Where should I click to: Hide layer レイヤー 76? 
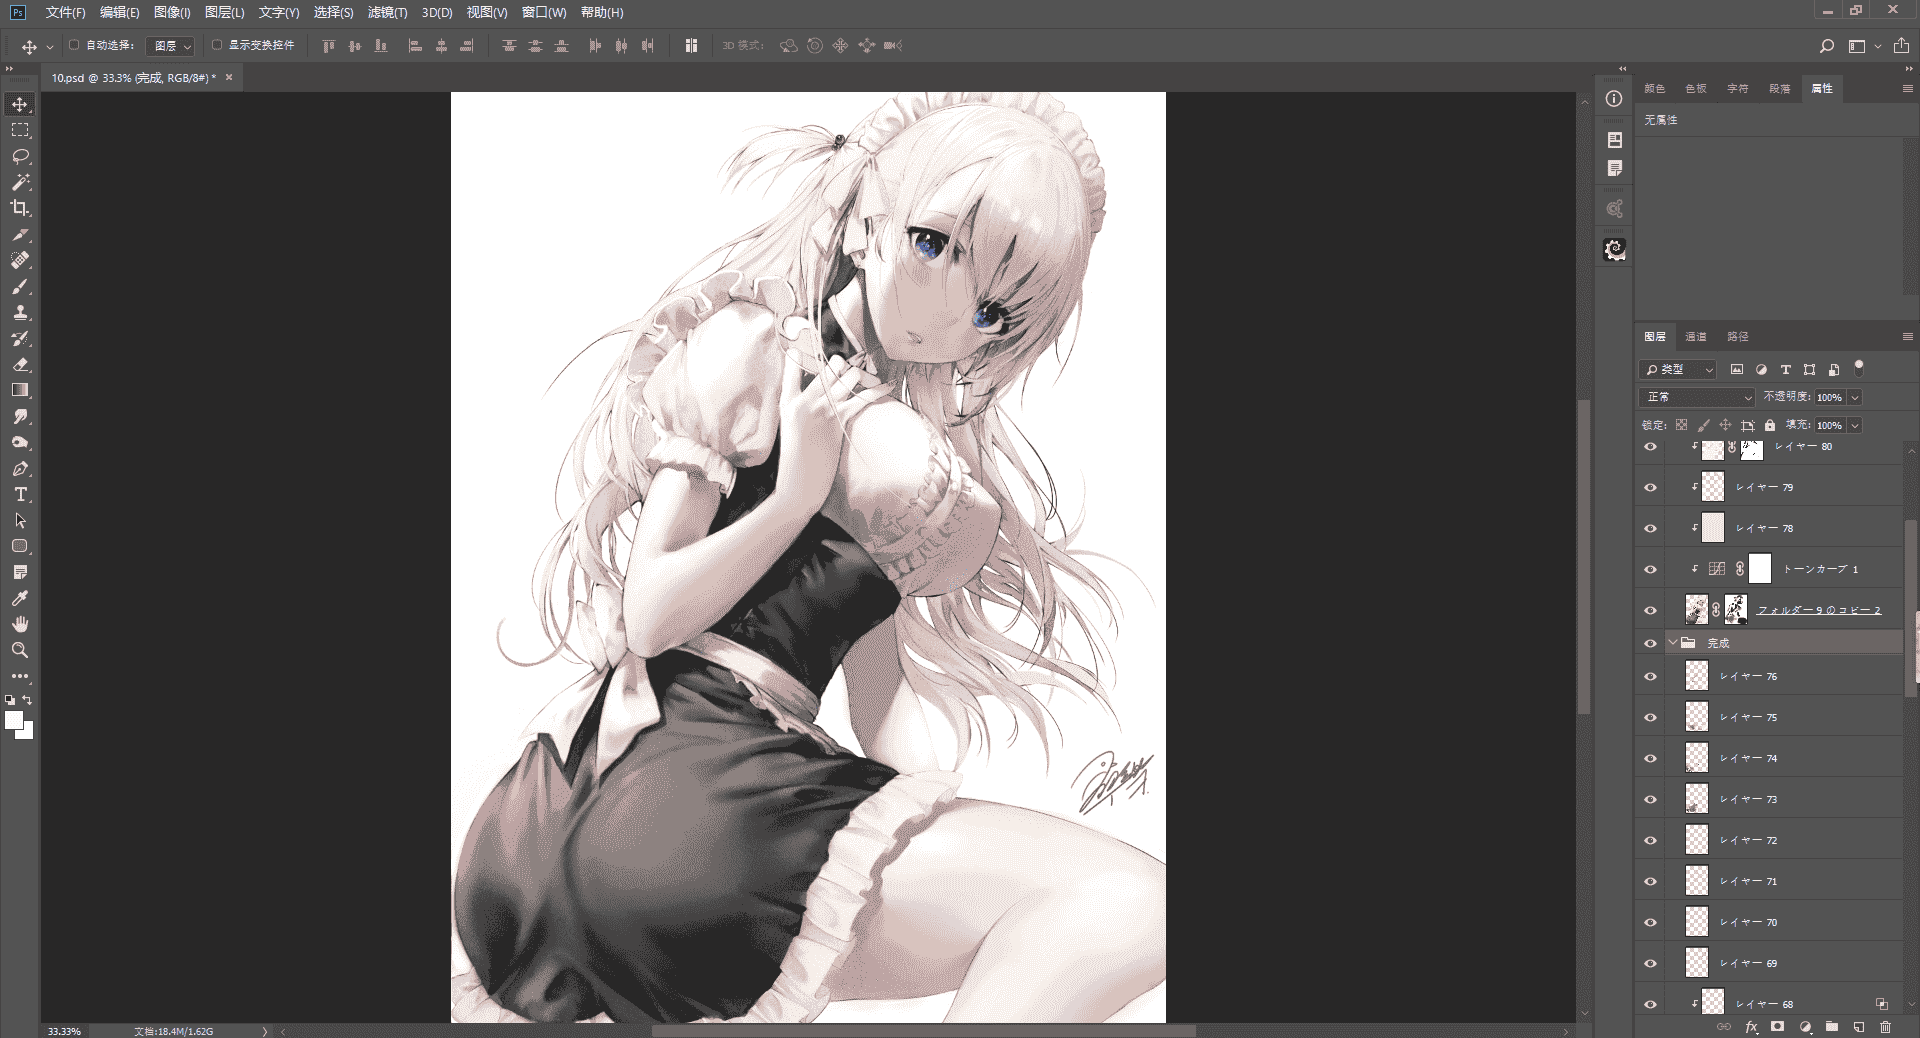point(1651,677)
